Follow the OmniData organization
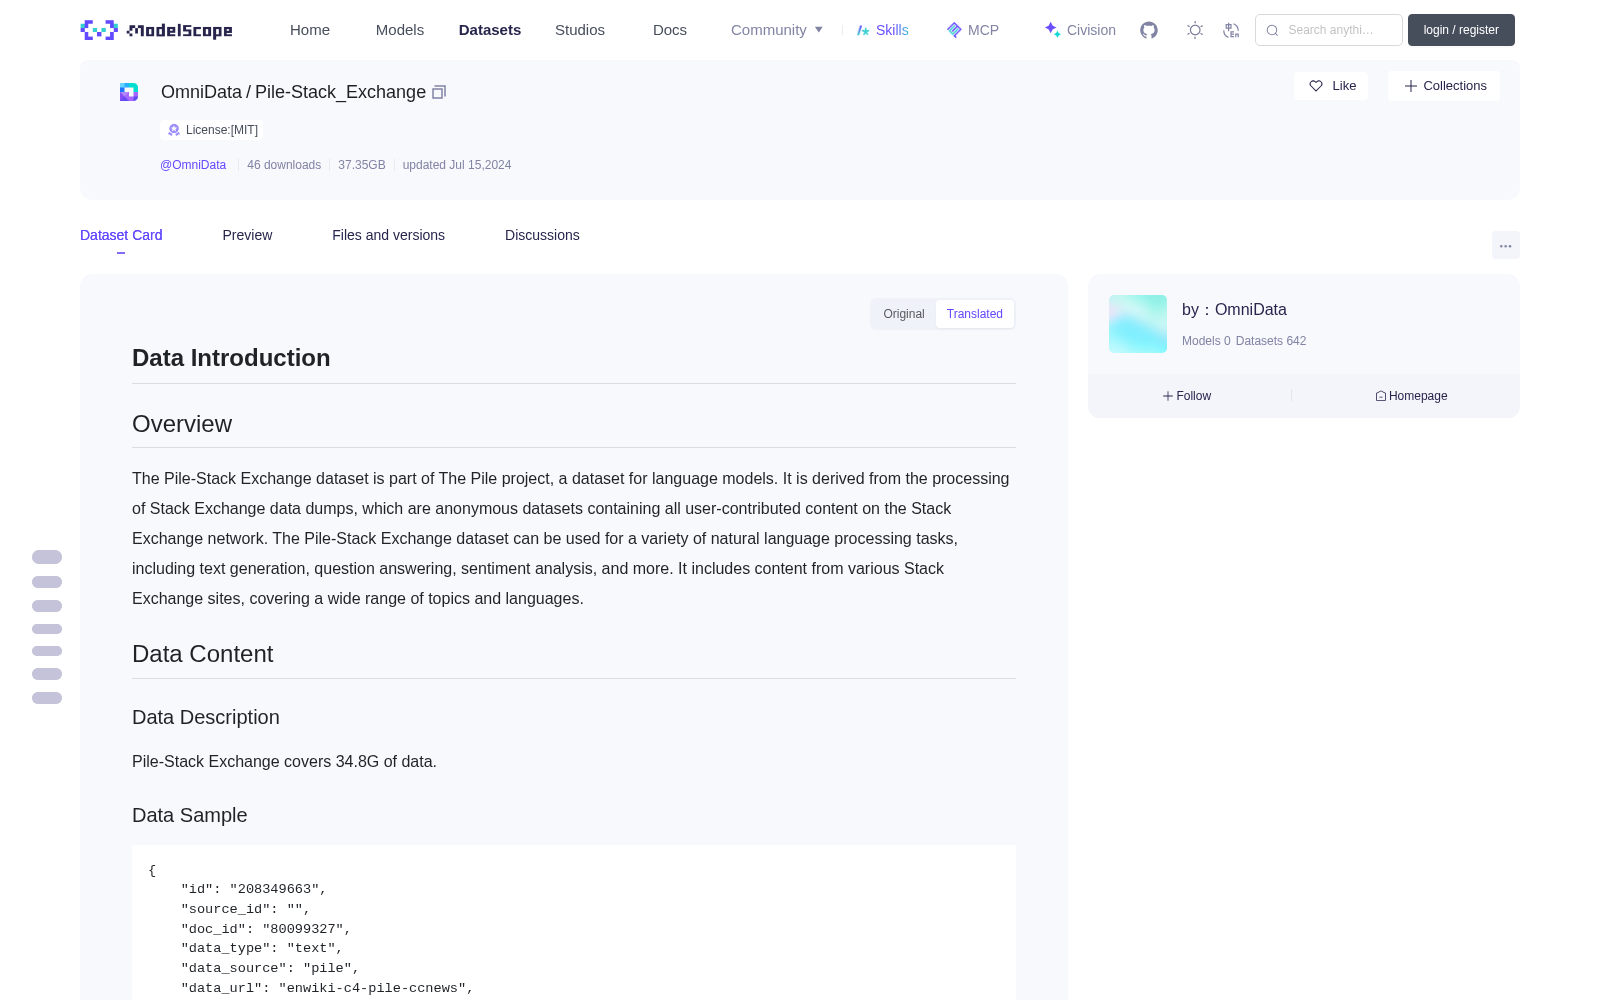The image size is (1600, 1000). click(1187, 396)
